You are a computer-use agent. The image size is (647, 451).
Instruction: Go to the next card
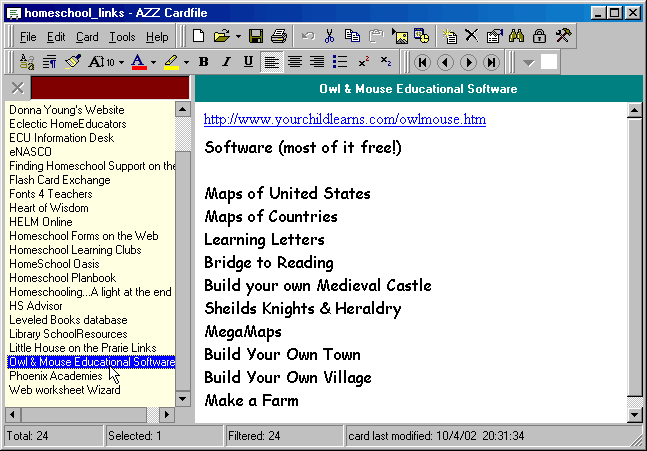pos(468,63)
